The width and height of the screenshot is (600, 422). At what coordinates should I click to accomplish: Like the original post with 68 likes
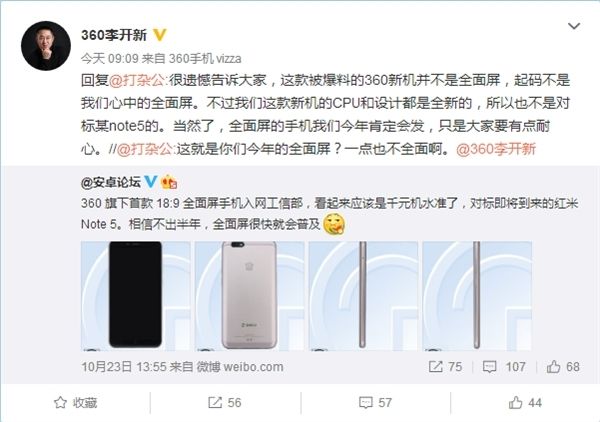pyautogui.click(x=563, y=367)
